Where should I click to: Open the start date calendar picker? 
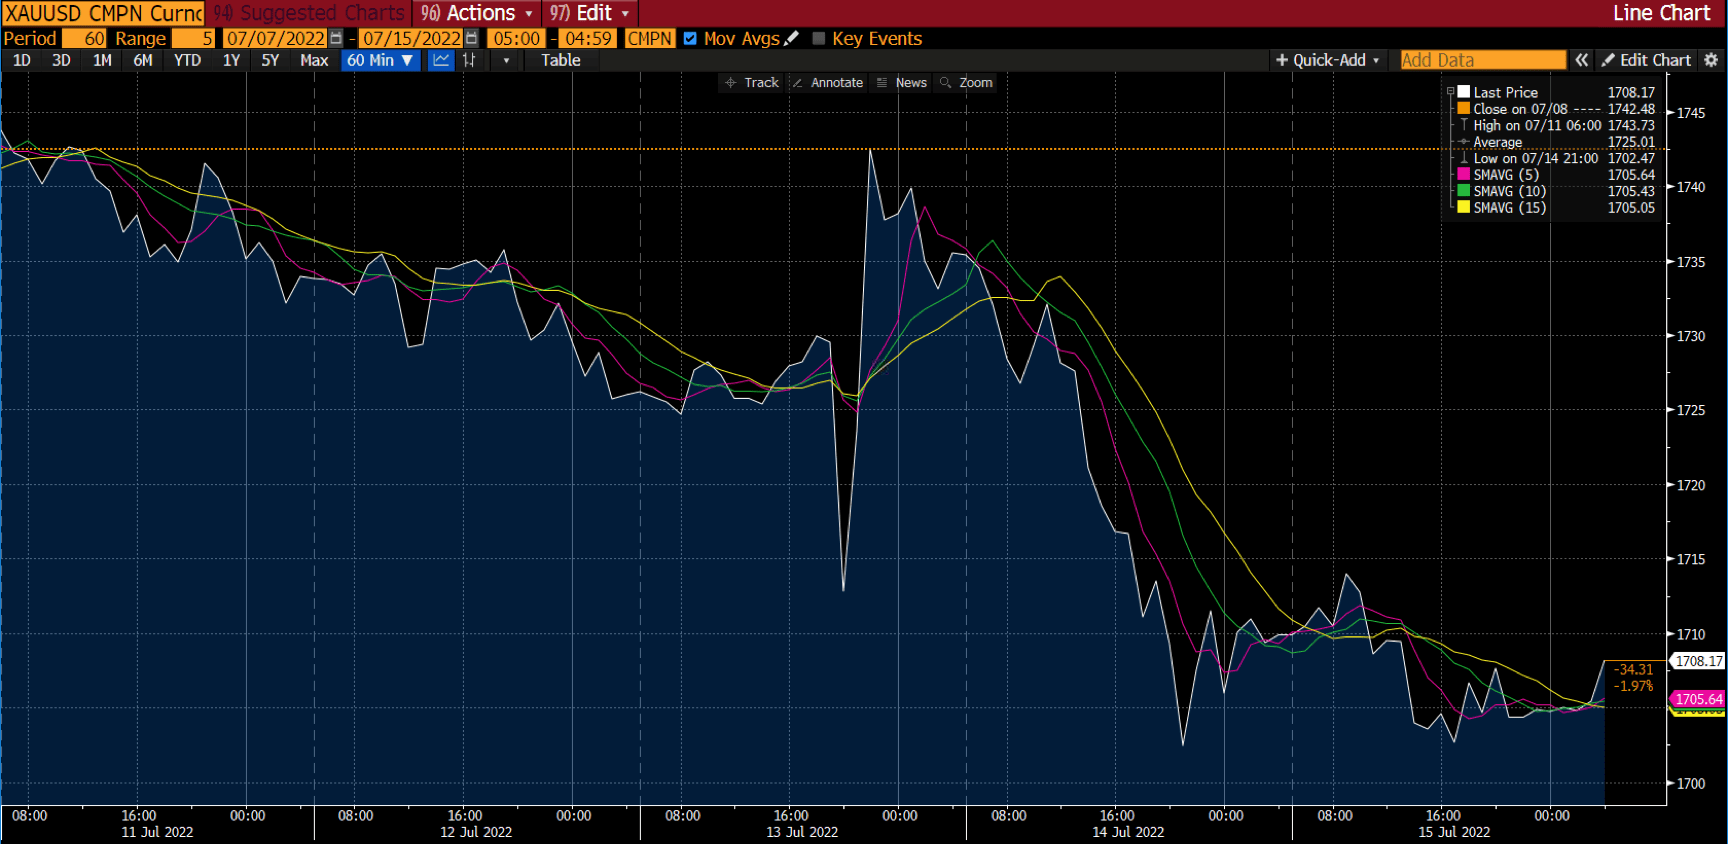pyautogui.click(x=336, y=38)
